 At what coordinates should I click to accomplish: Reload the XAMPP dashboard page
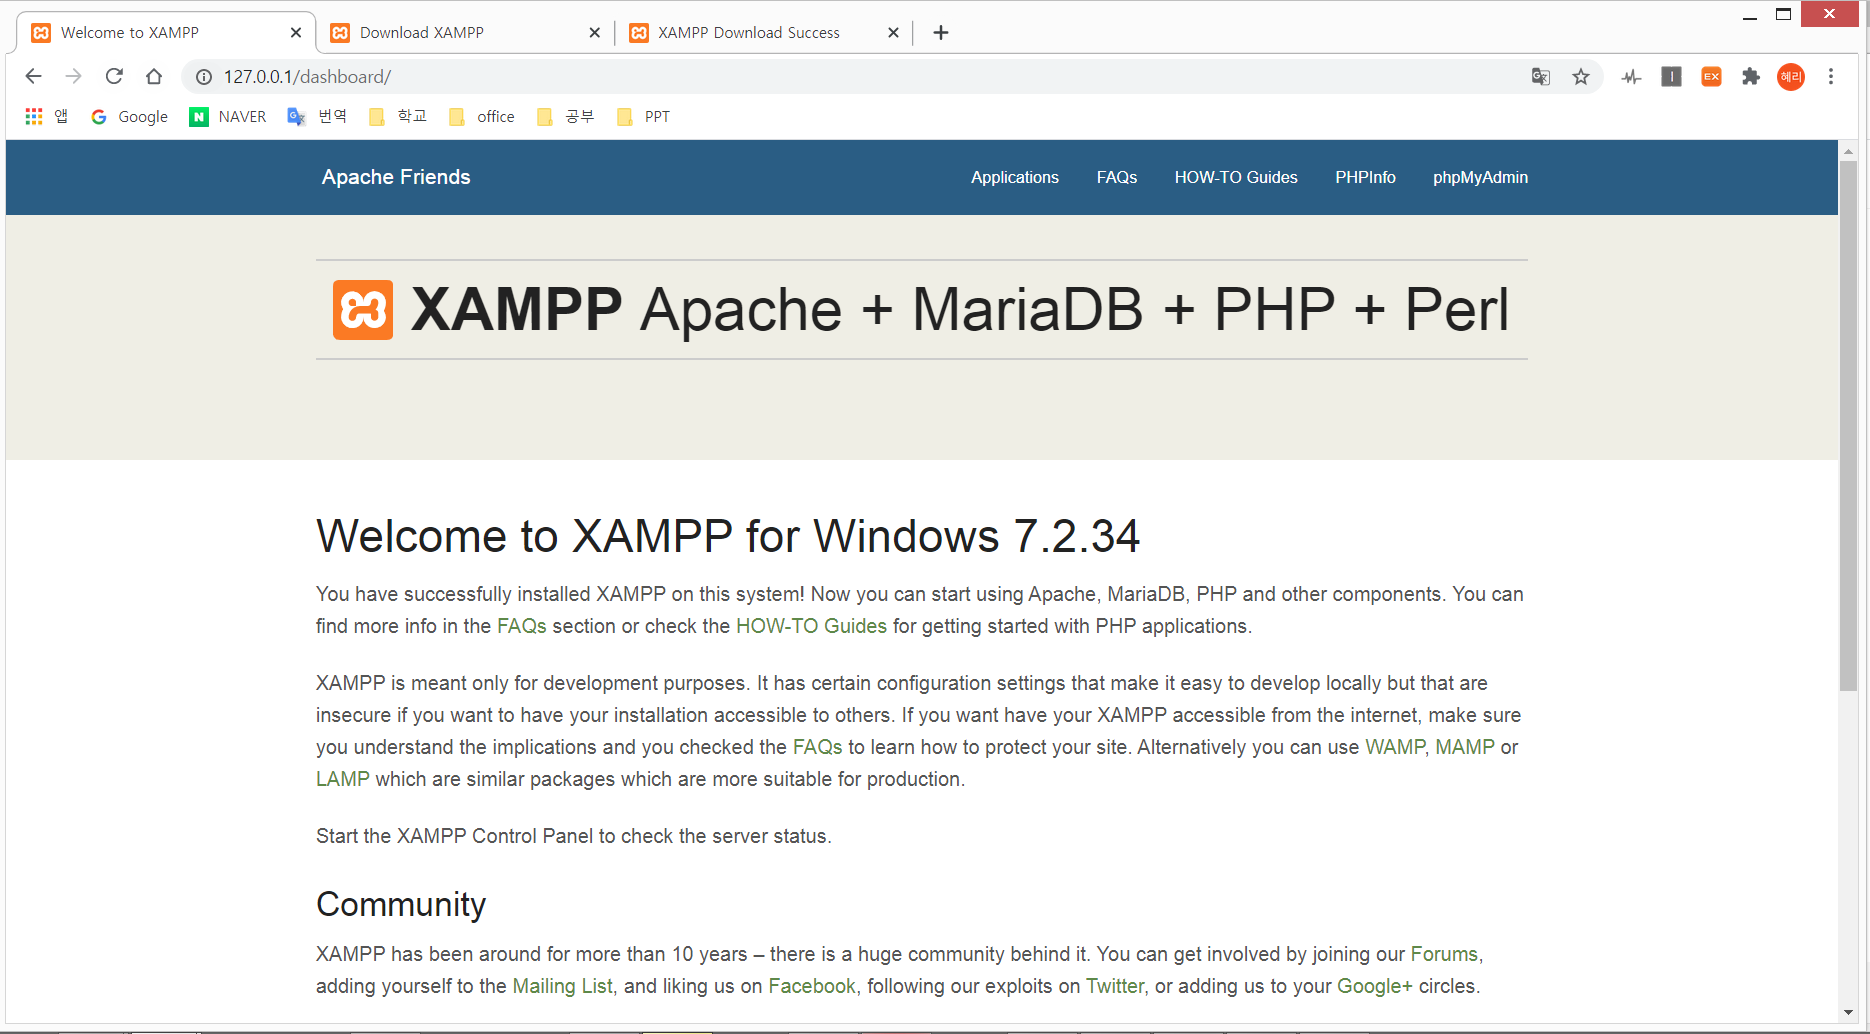pos(114,77)
